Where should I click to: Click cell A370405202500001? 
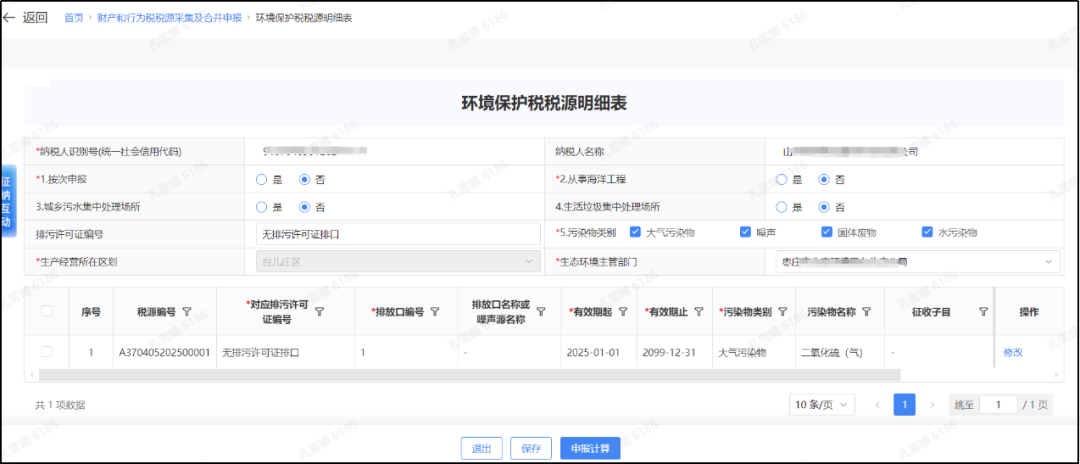[x=165, y=352]
